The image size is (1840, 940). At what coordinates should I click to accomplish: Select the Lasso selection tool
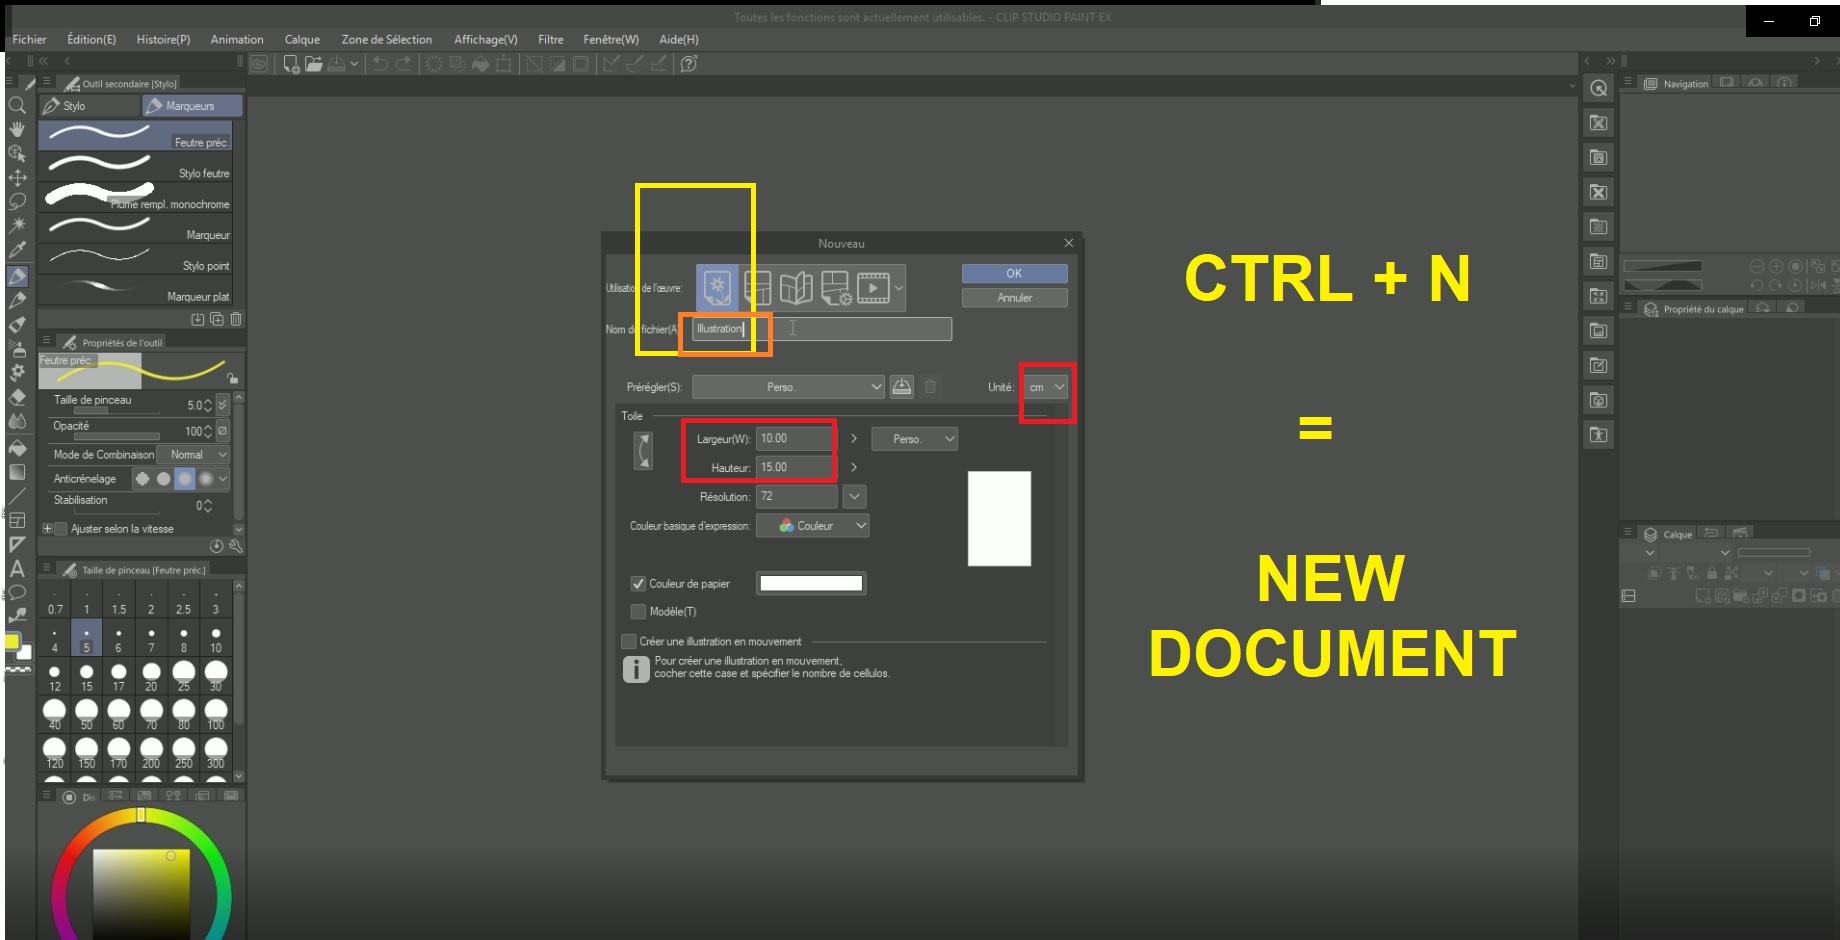(x=17, y=202)
